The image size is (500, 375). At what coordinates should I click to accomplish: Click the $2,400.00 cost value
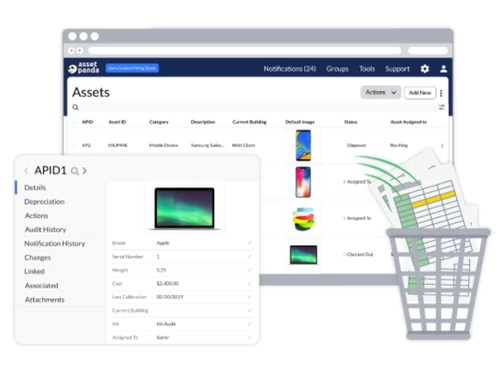168,283
